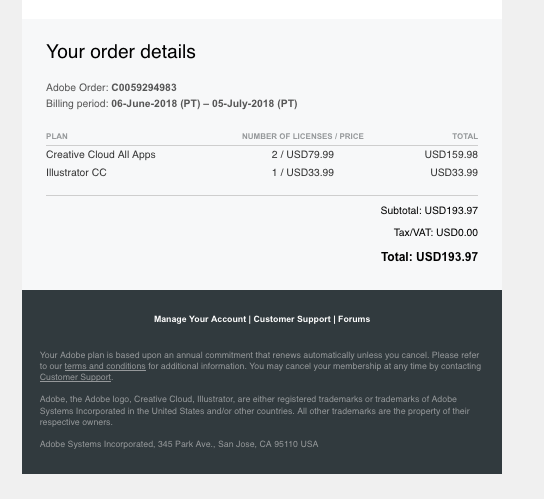544x499 pixels.
Task: Open the terms and conditions link
Action: tap(105, 366)
